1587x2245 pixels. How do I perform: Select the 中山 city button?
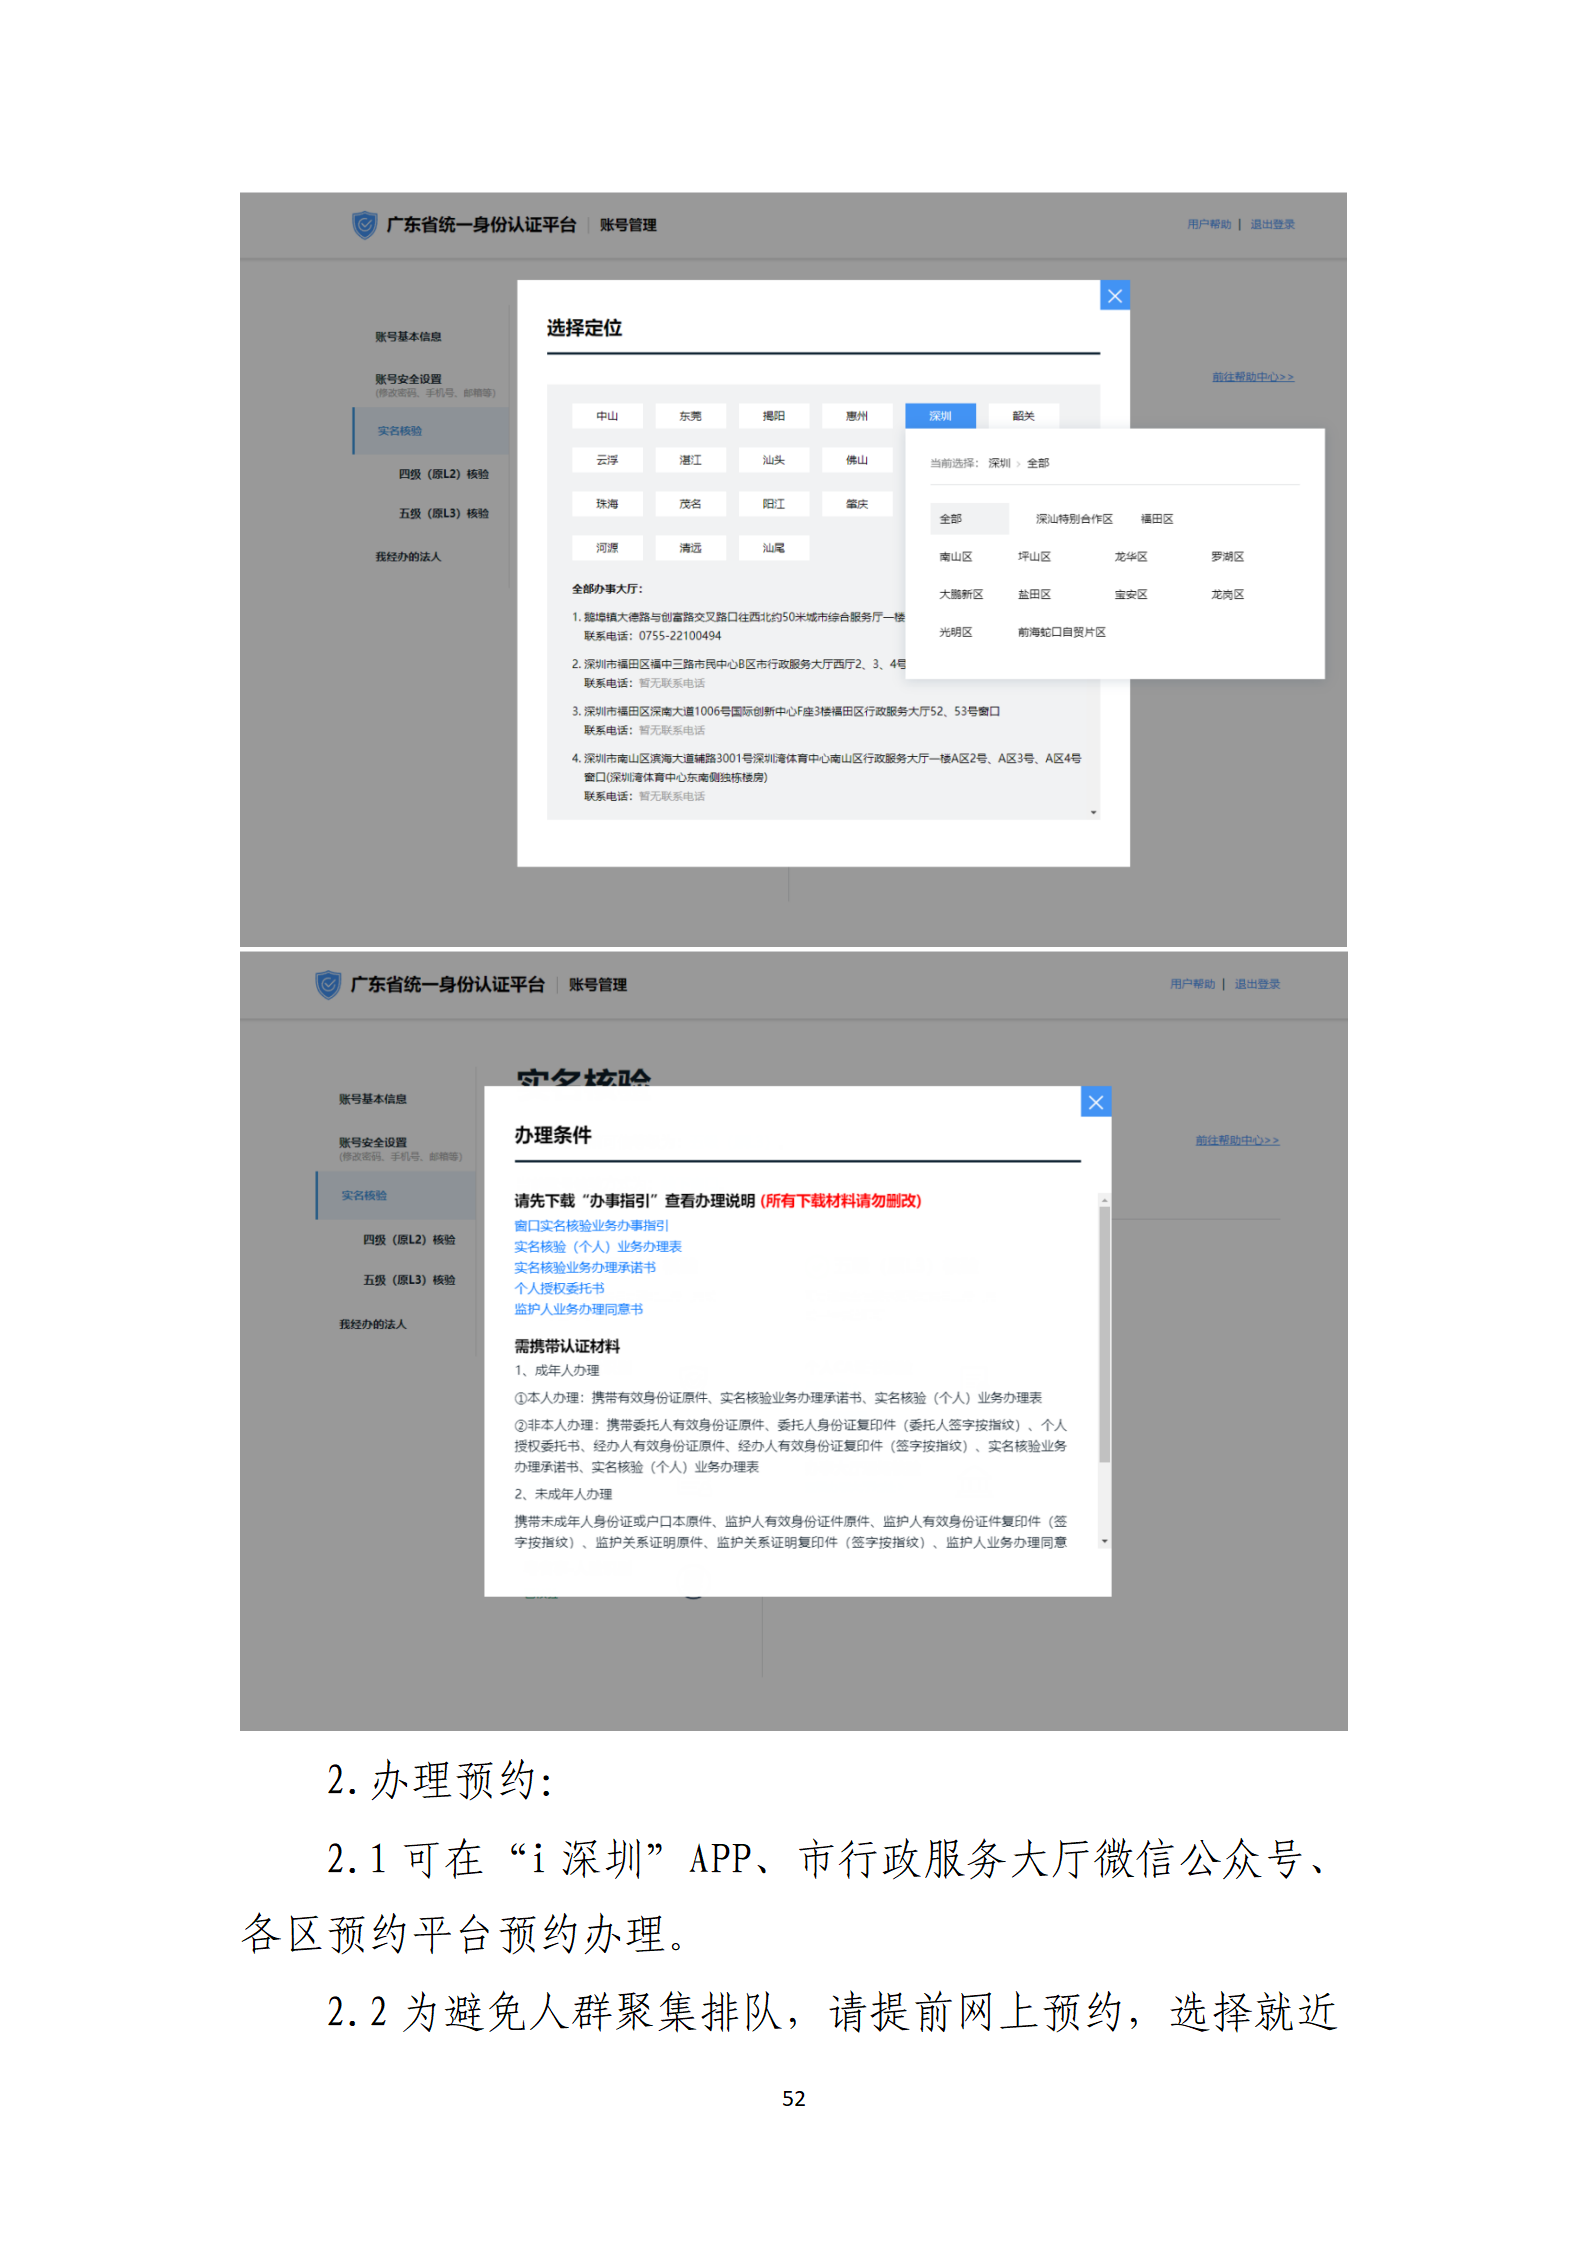[607, 416]
